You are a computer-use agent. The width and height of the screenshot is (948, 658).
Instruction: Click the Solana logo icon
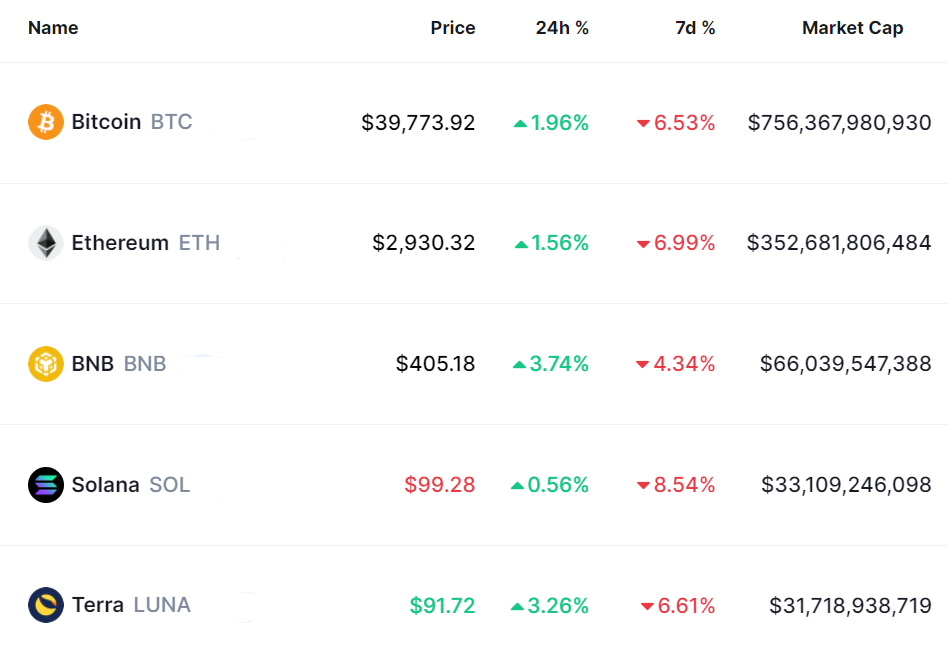click(46, 485)
